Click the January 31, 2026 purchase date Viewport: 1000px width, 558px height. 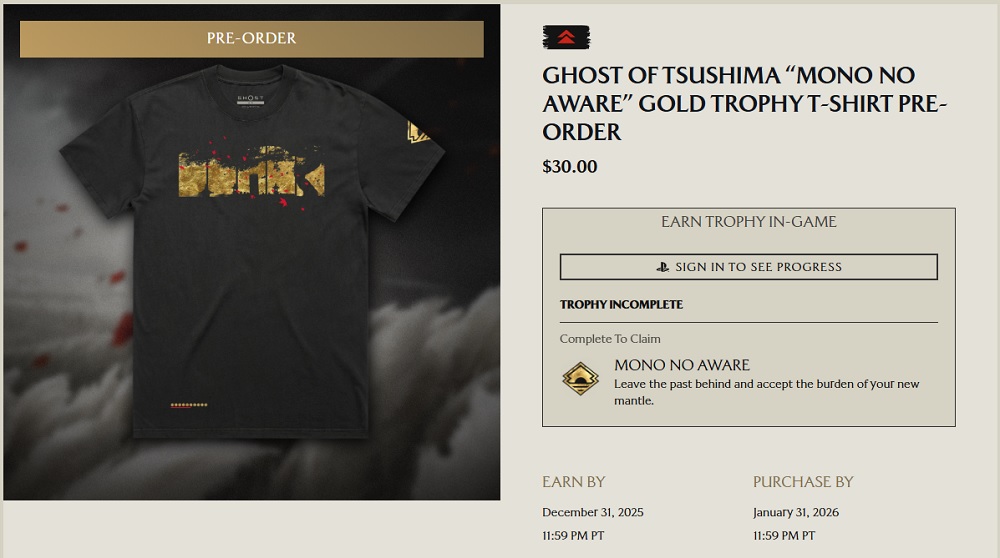tap(796, 512)
